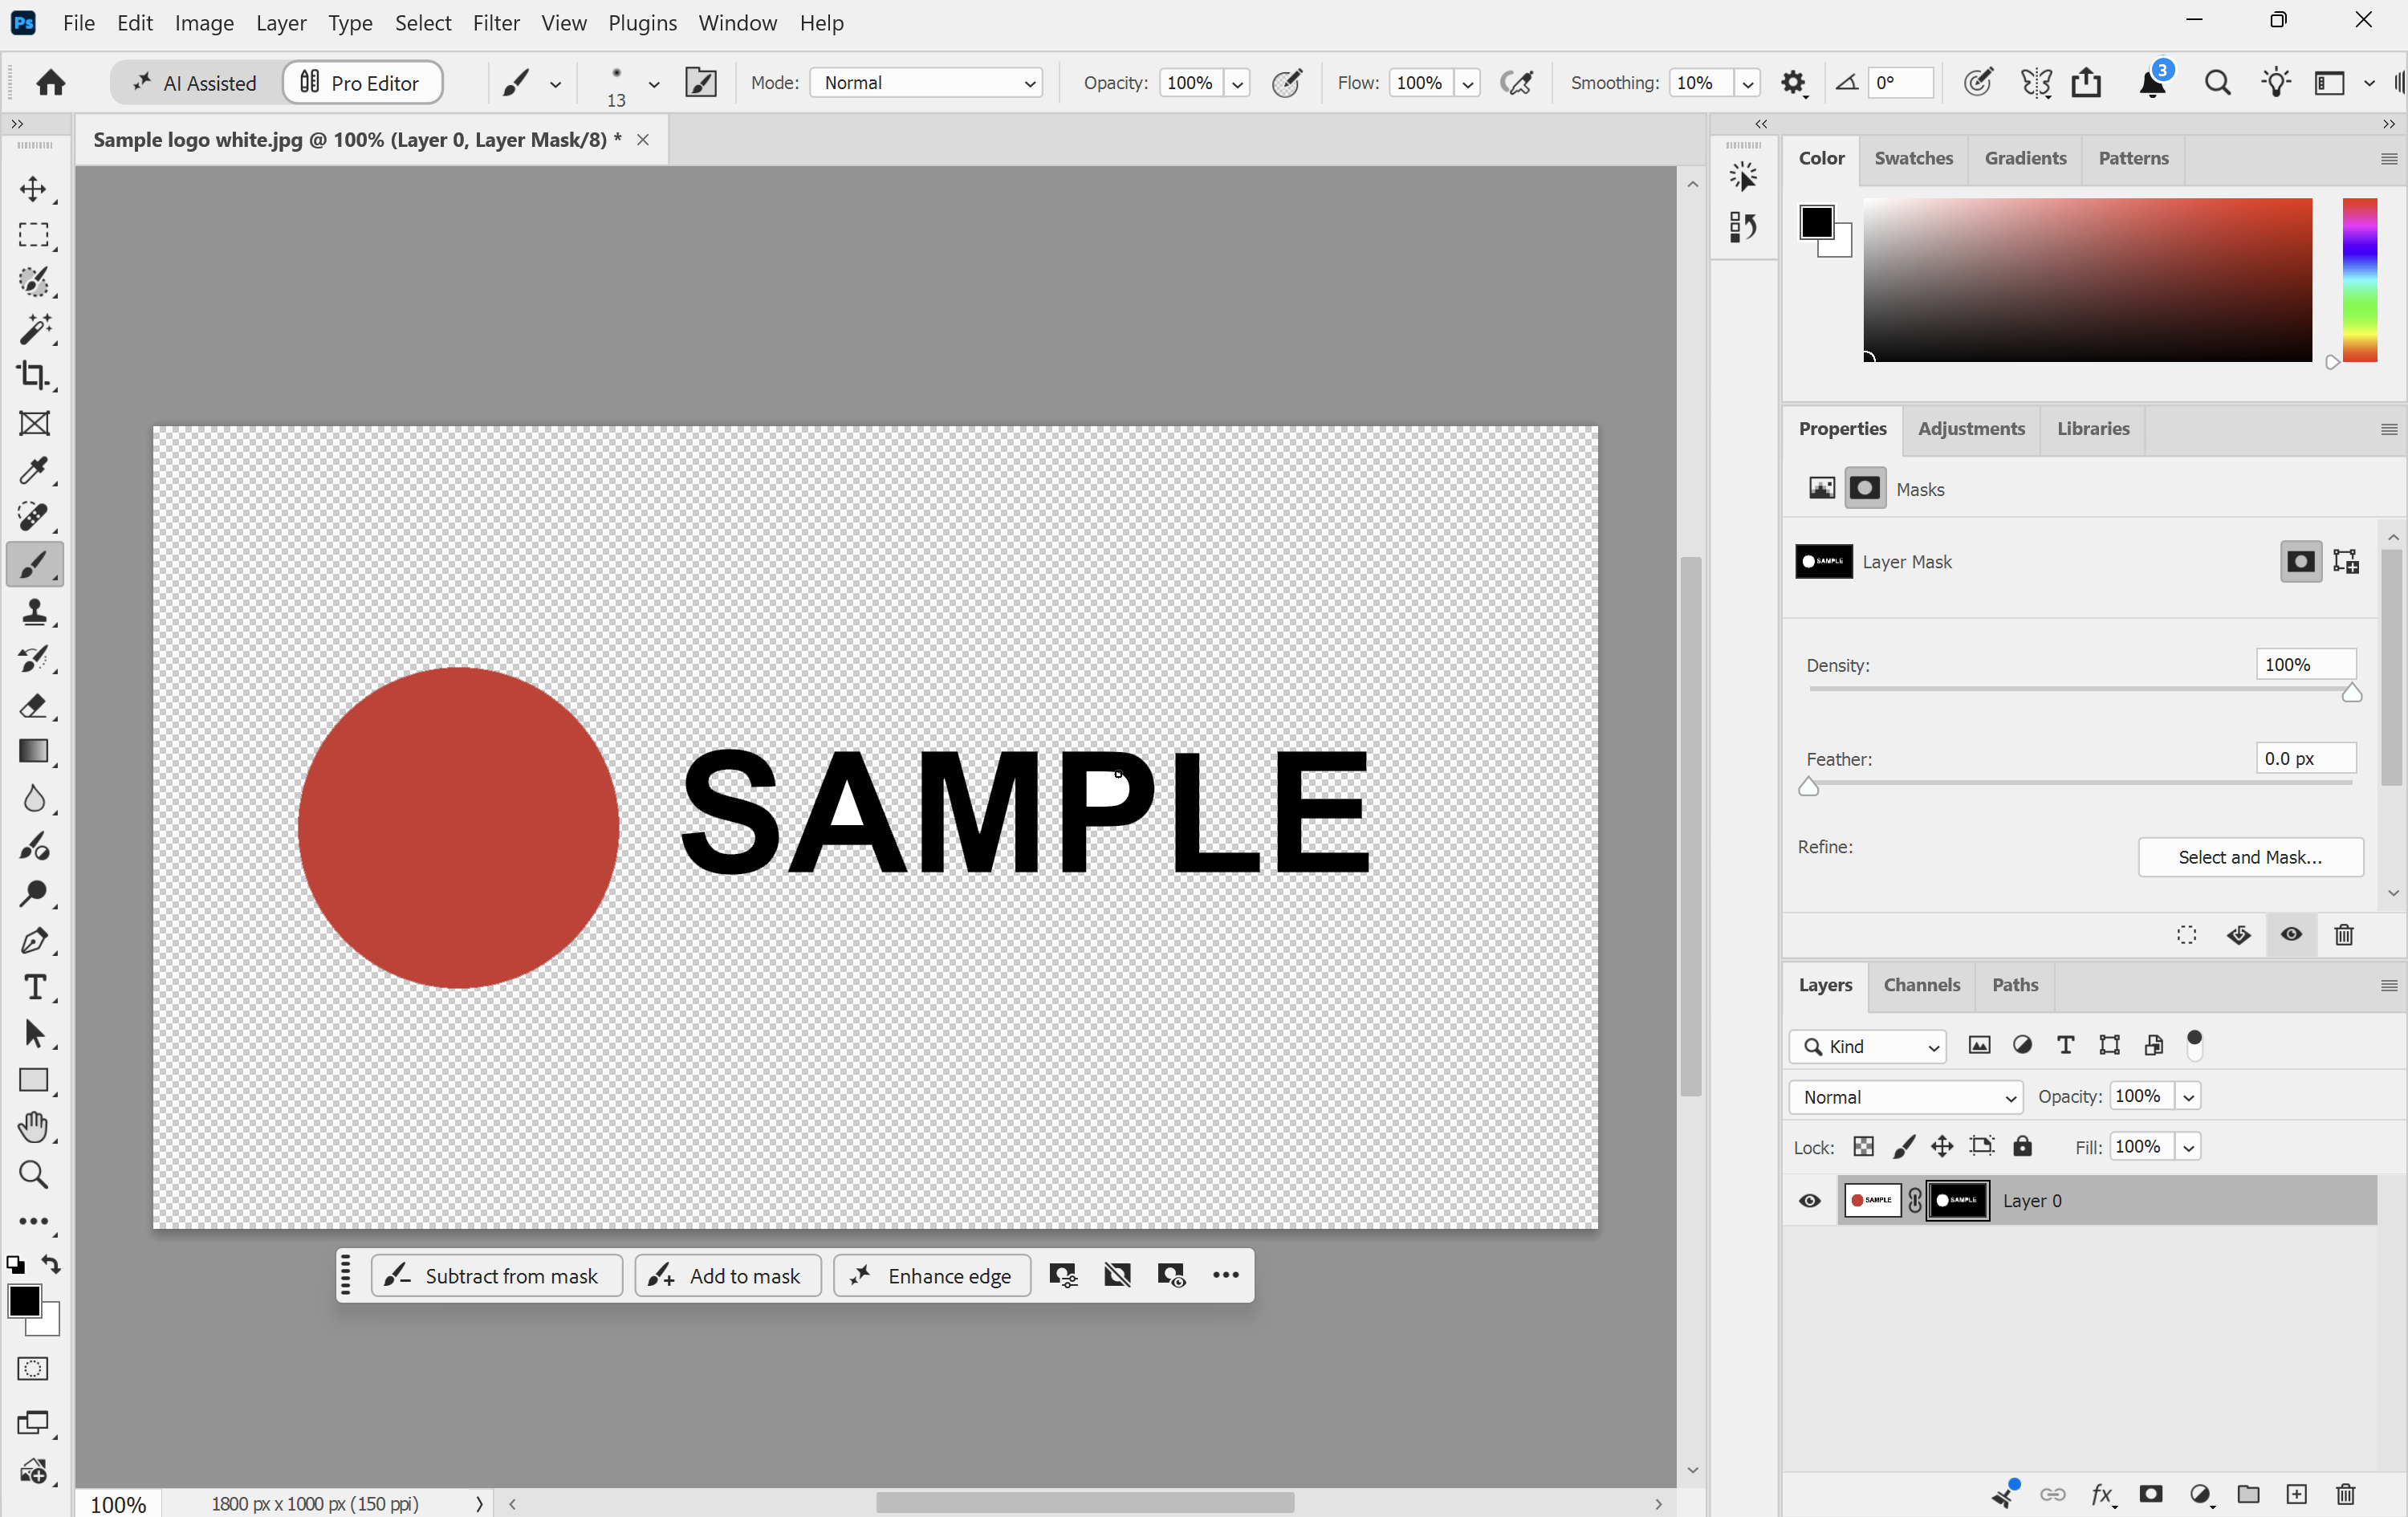Select the Gradient tool
The width and height of the screenshot is (2408, 1517).
pyautogui.click(x=33, y=752)
